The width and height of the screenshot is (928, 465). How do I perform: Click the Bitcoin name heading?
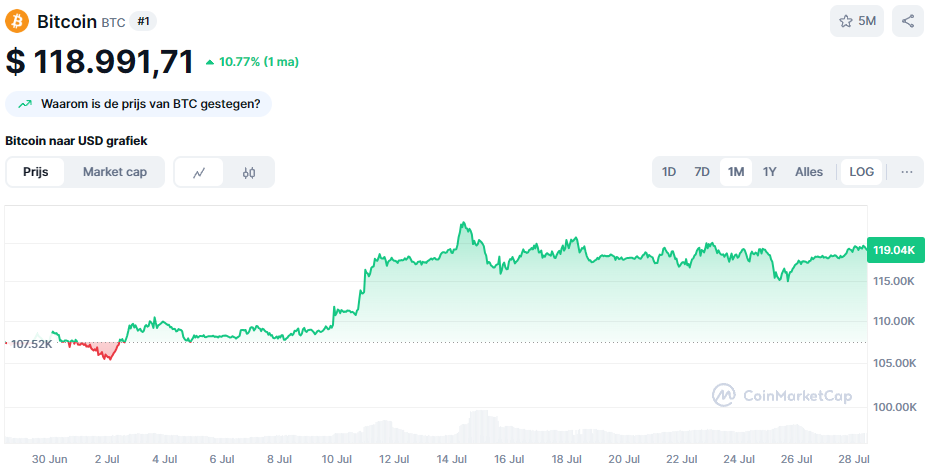(x=67, y=21)
